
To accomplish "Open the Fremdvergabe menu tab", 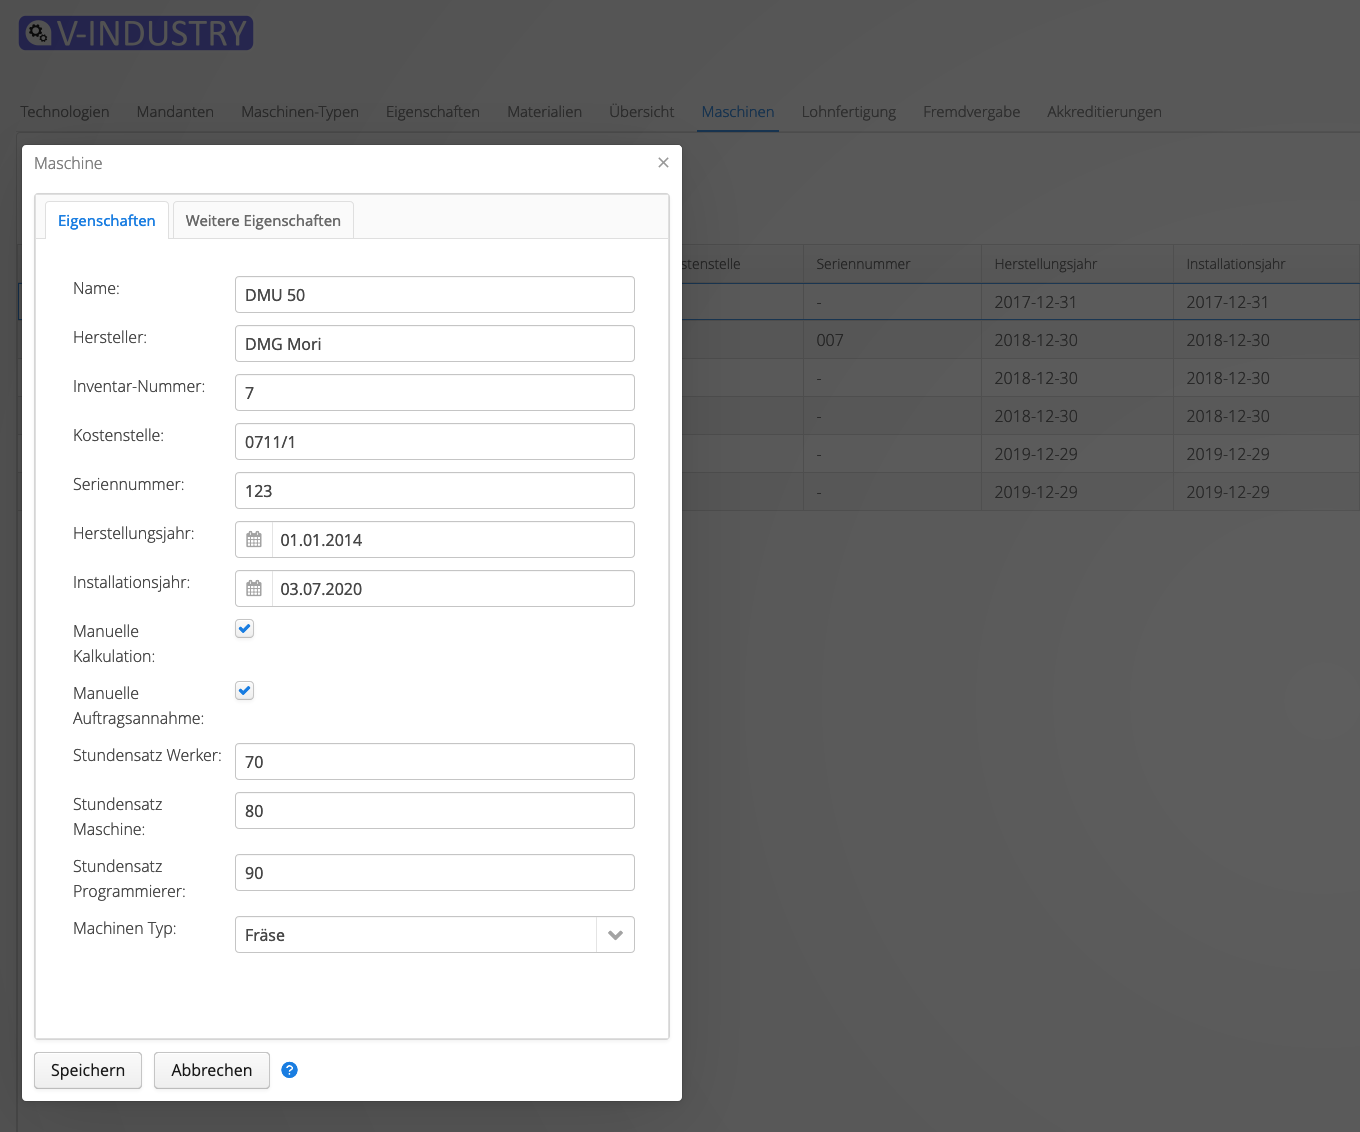I will coord(972,112).
